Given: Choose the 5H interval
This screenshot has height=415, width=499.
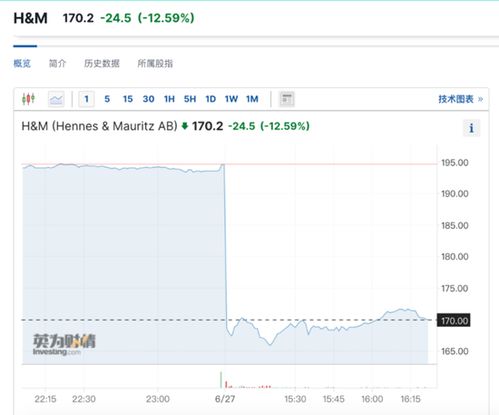Looking at the screenshot, I should tap(190, 99).
